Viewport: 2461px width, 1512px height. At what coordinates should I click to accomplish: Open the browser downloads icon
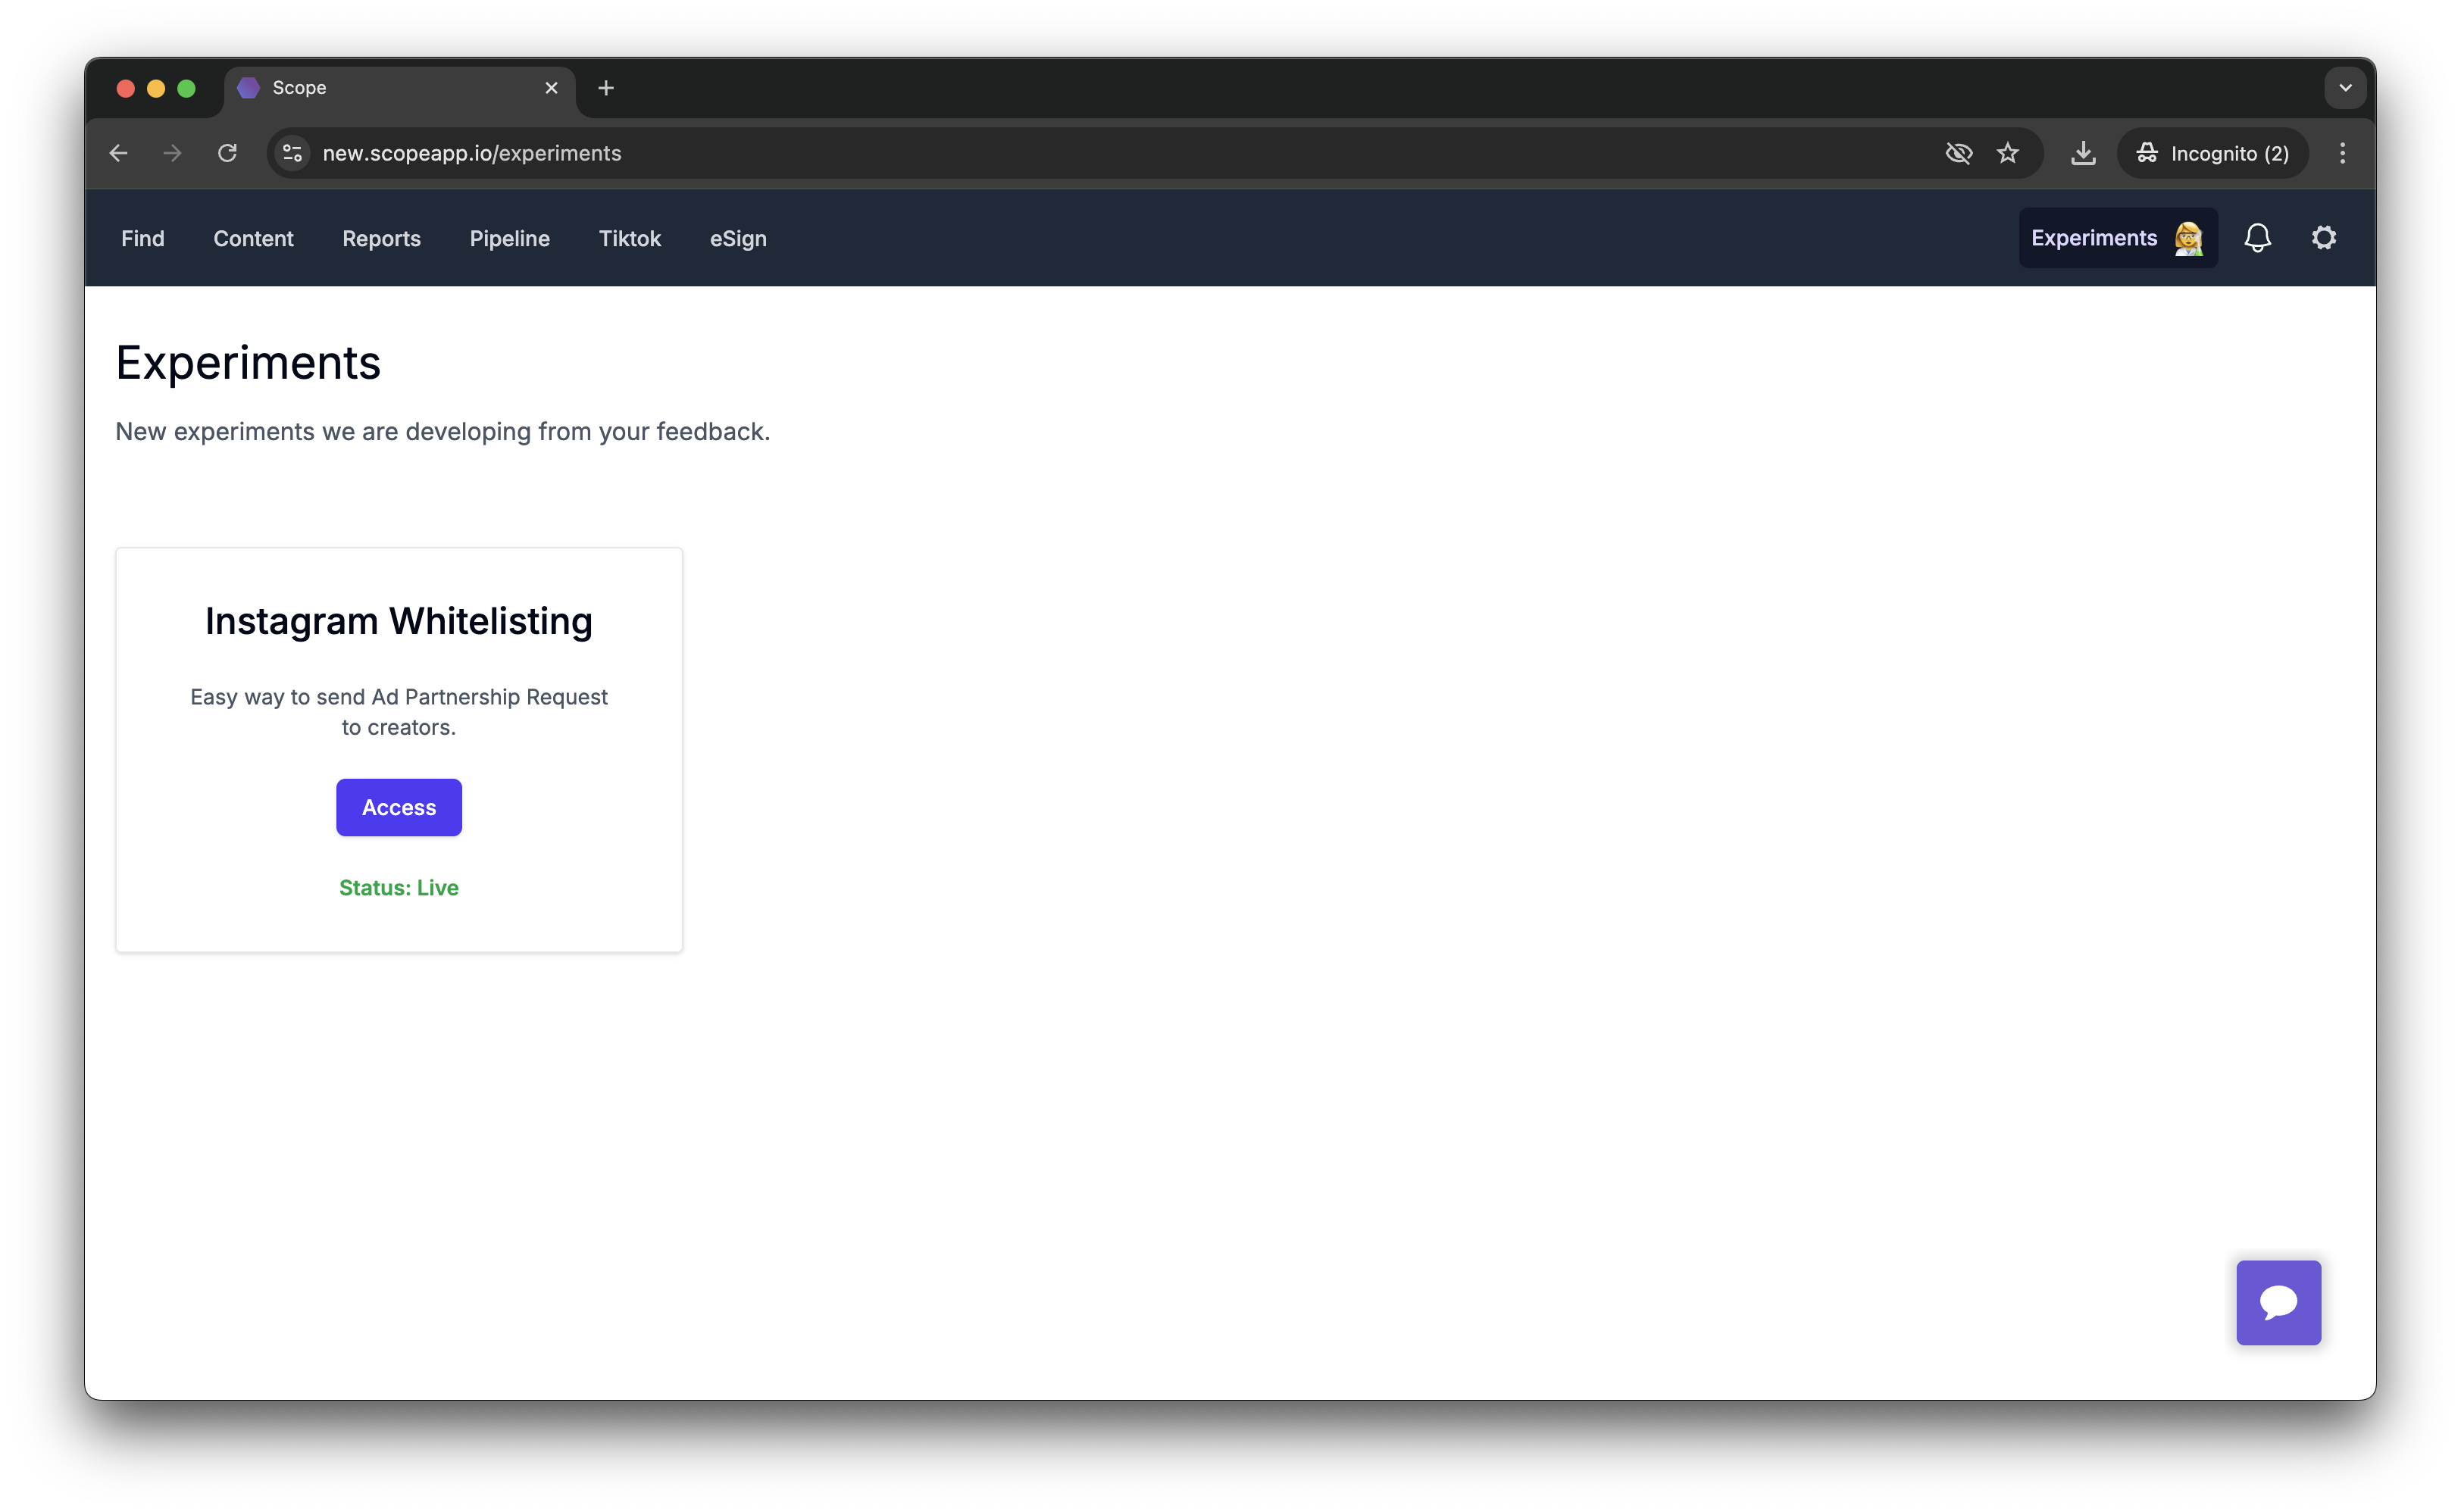coord(2082,153)
